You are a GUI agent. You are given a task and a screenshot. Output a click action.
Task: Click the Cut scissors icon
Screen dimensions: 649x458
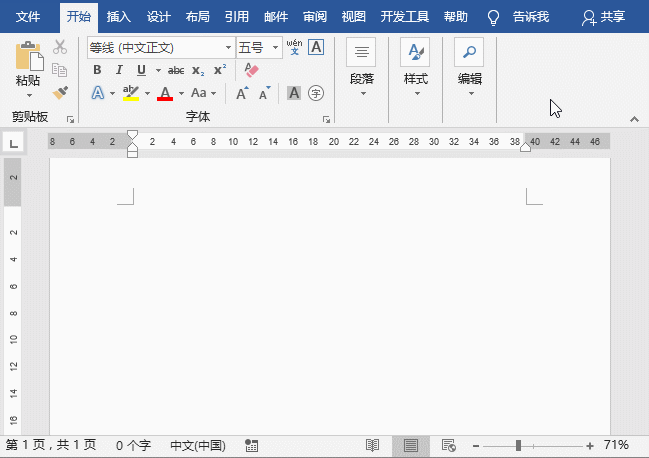coord(60,47)
